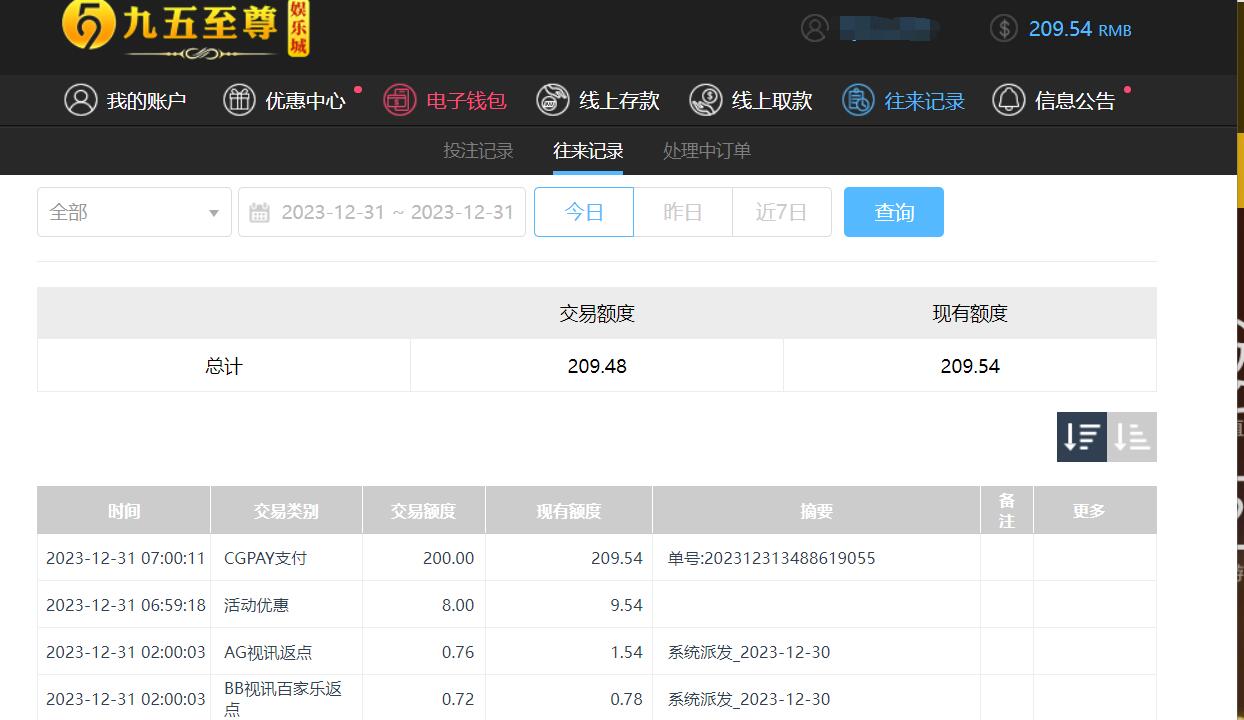This screenshot has height=720, width=1244.
Task: Click the 现有额度 table column header
Action: tap(569, 511)
